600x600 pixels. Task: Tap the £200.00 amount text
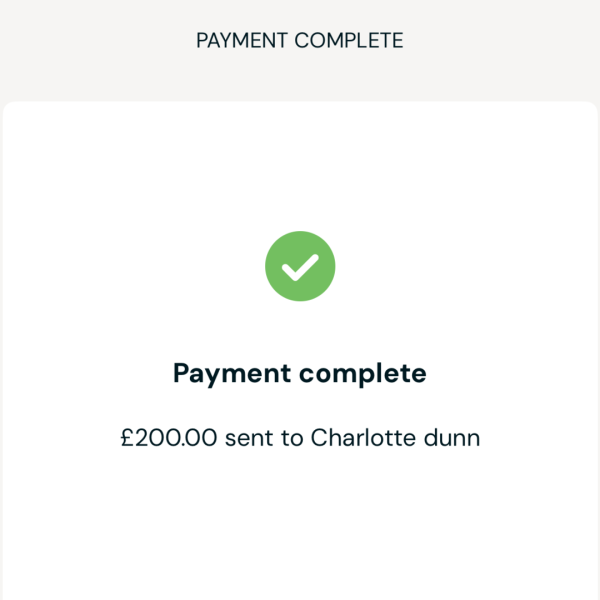click(x=169, y=437)
